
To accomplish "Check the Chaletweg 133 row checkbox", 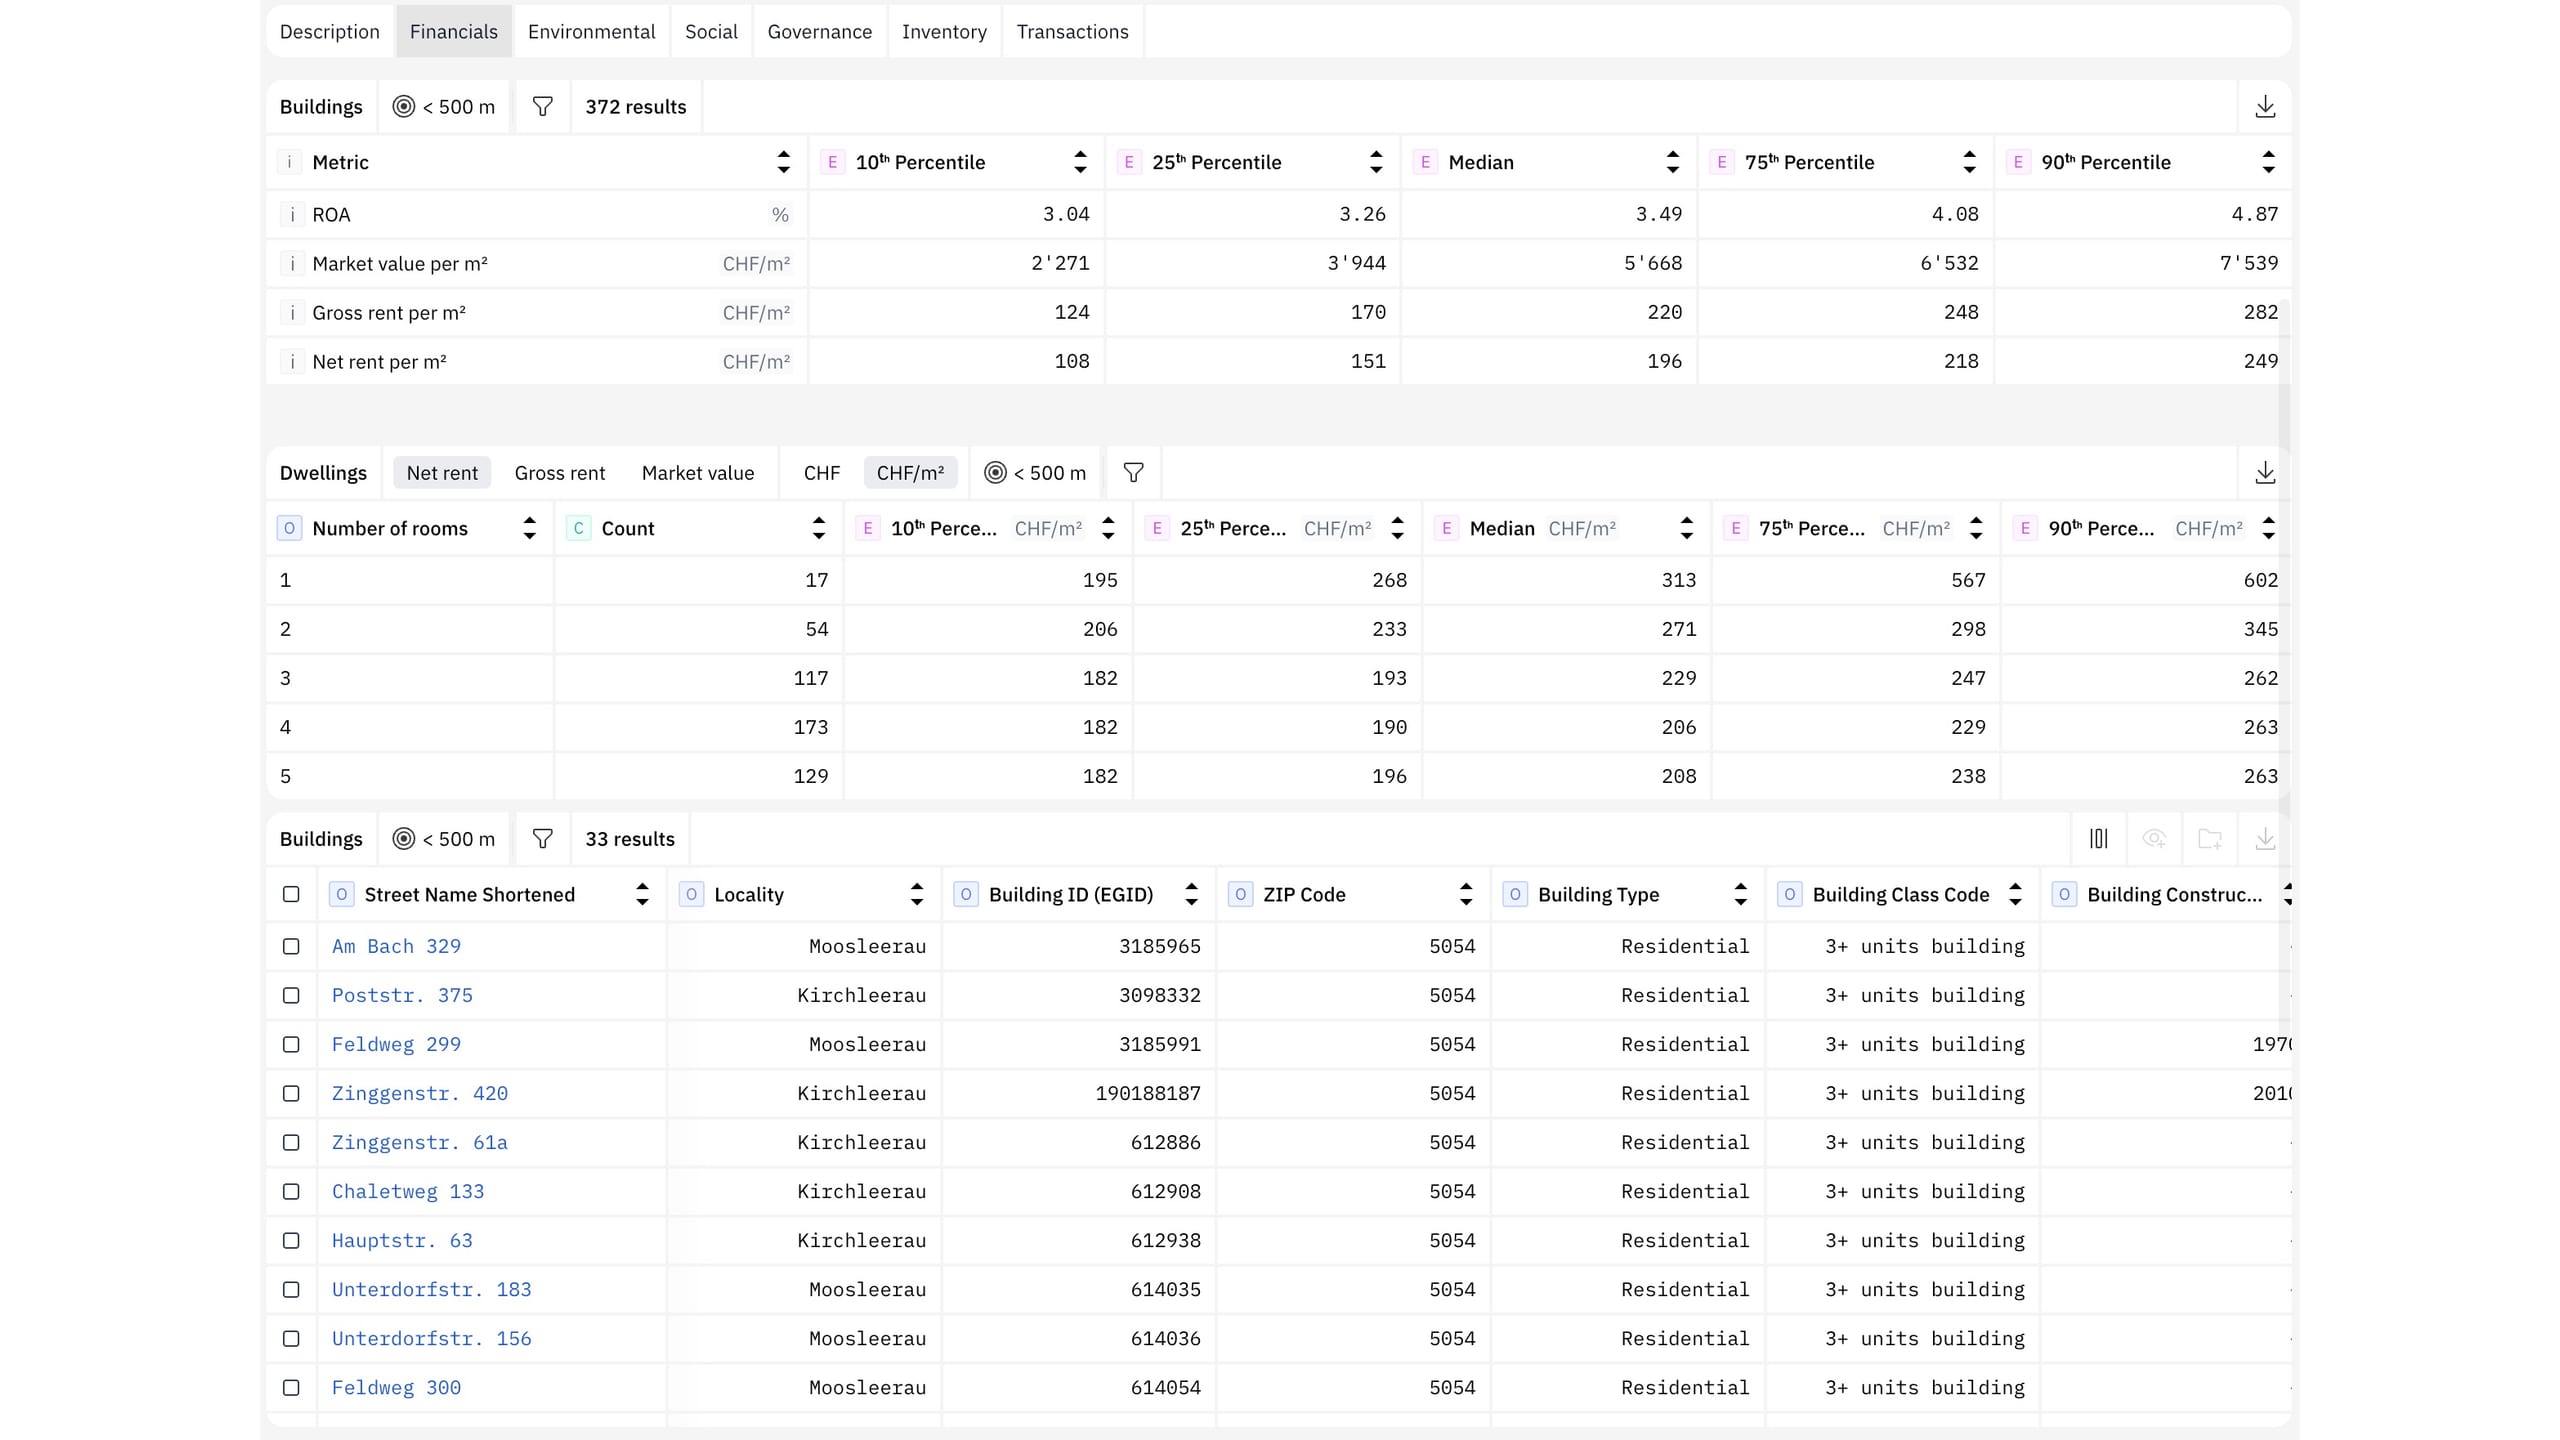I will click(291, 1191).
